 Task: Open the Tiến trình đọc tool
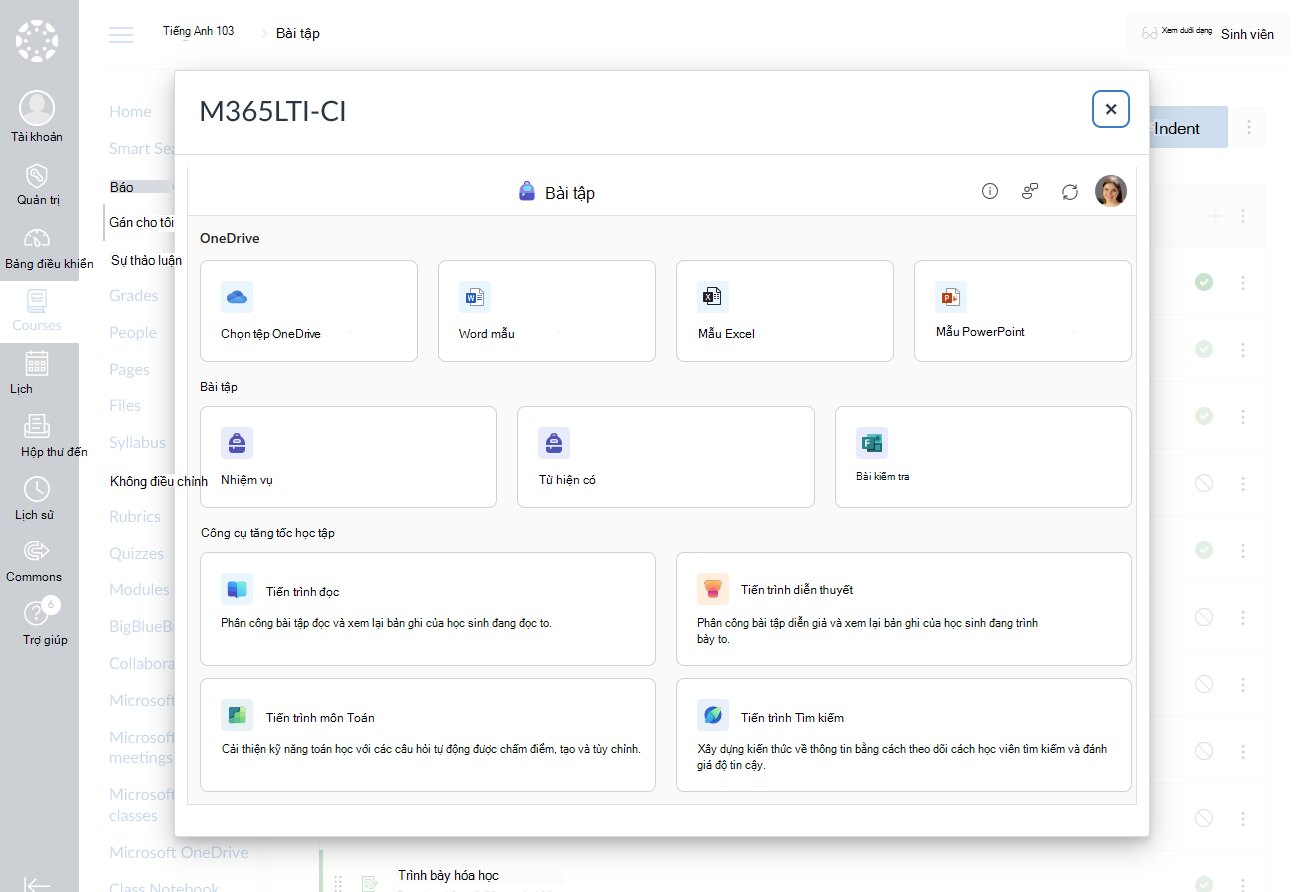tap(428, 609)
